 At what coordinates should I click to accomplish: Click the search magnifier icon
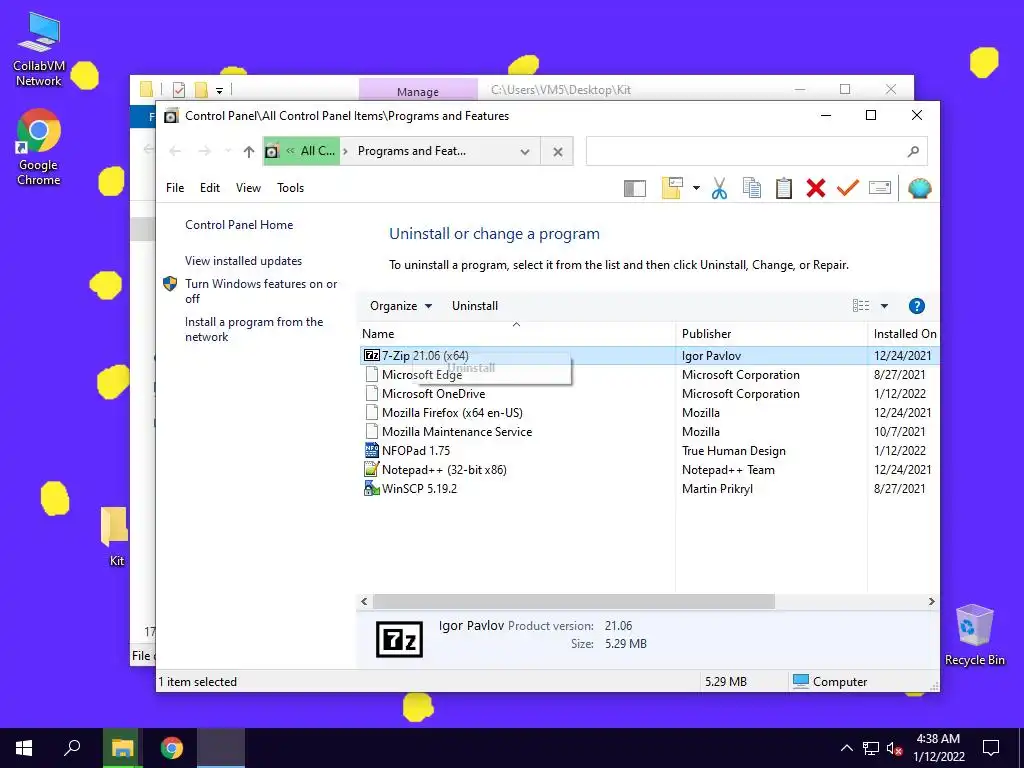pos(913,152)
